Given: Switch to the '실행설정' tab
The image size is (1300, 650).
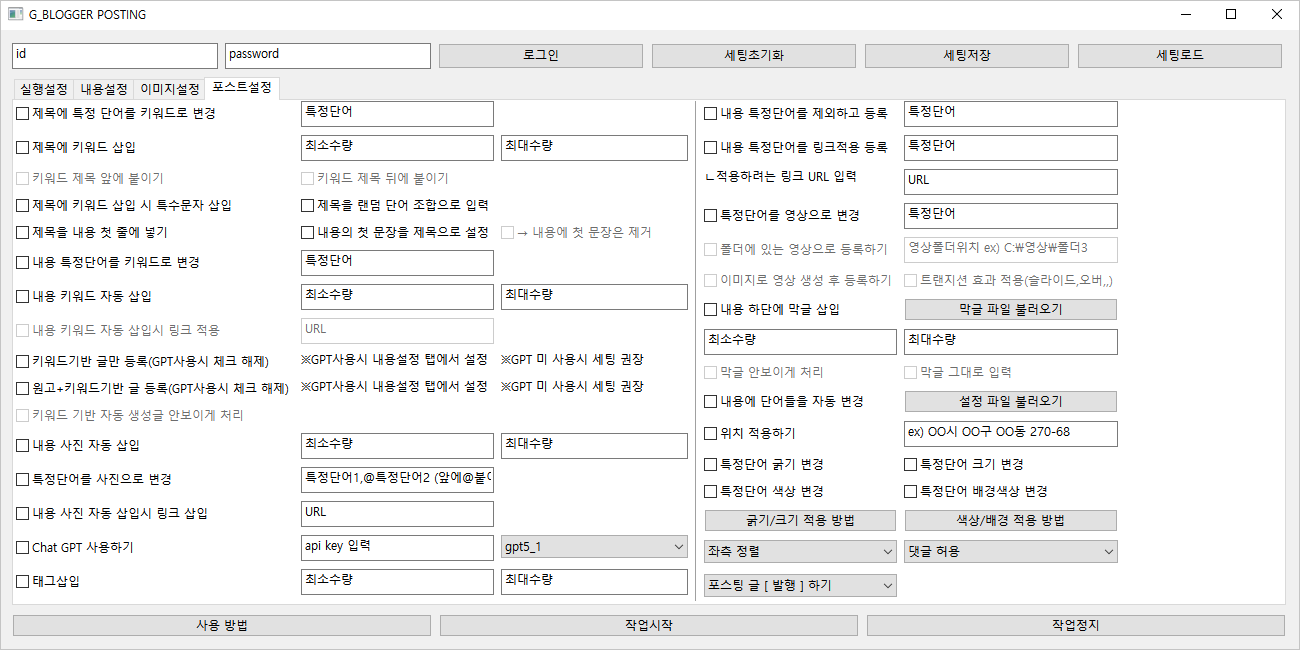Looking at the screenshot, I should pos(43,89).
